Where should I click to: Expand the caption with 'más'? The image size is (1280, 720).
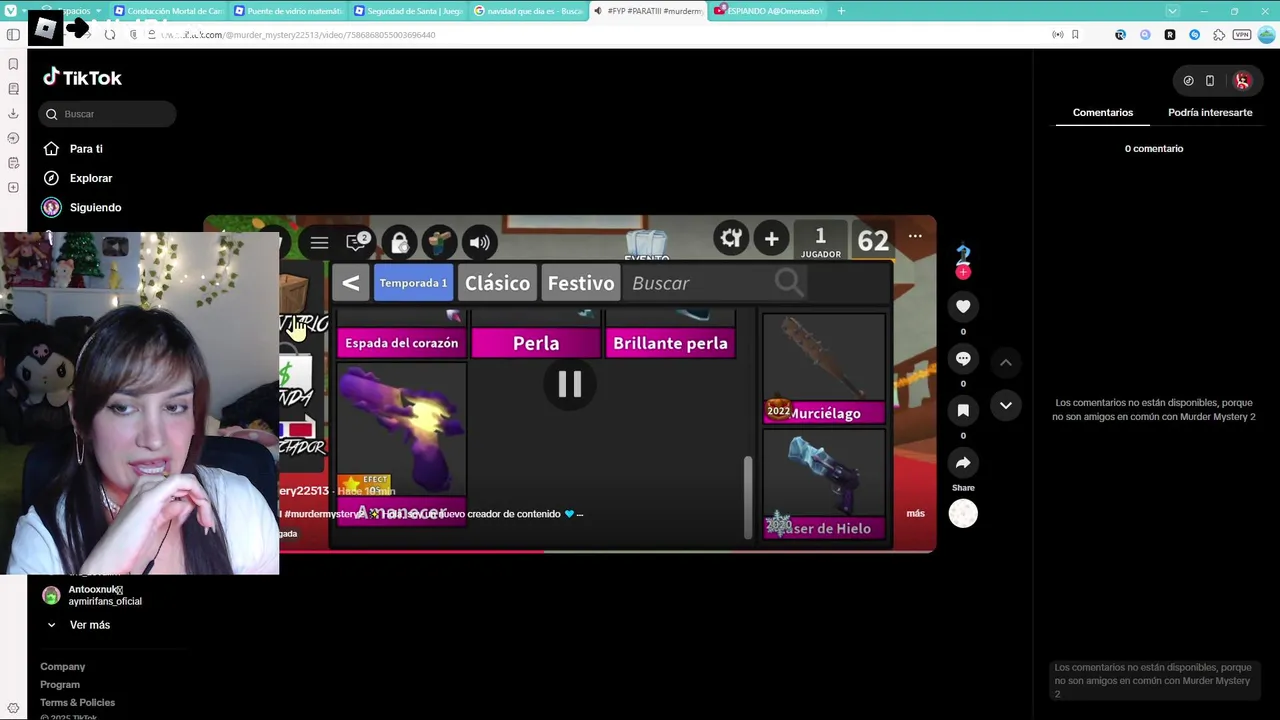pos(915,513)
